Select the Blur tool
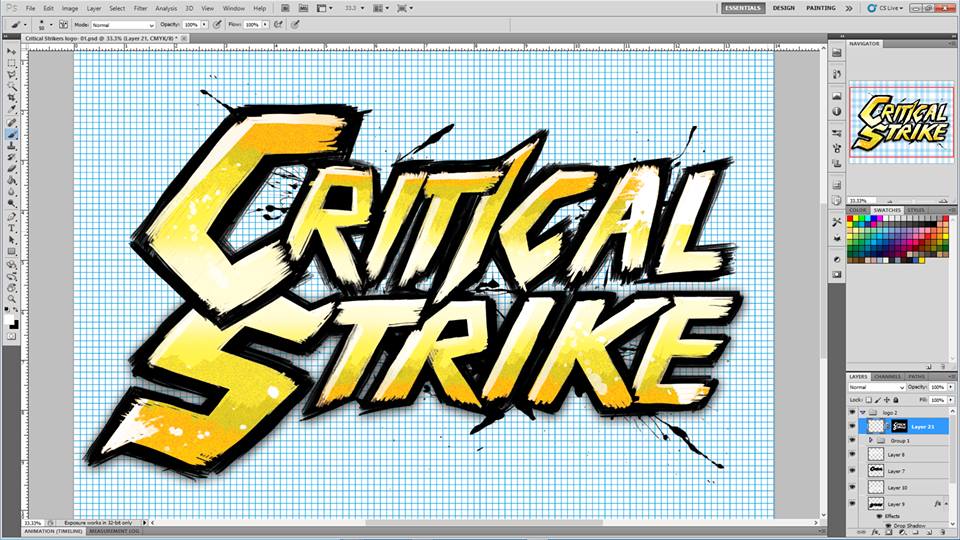 tap(12, 192)
